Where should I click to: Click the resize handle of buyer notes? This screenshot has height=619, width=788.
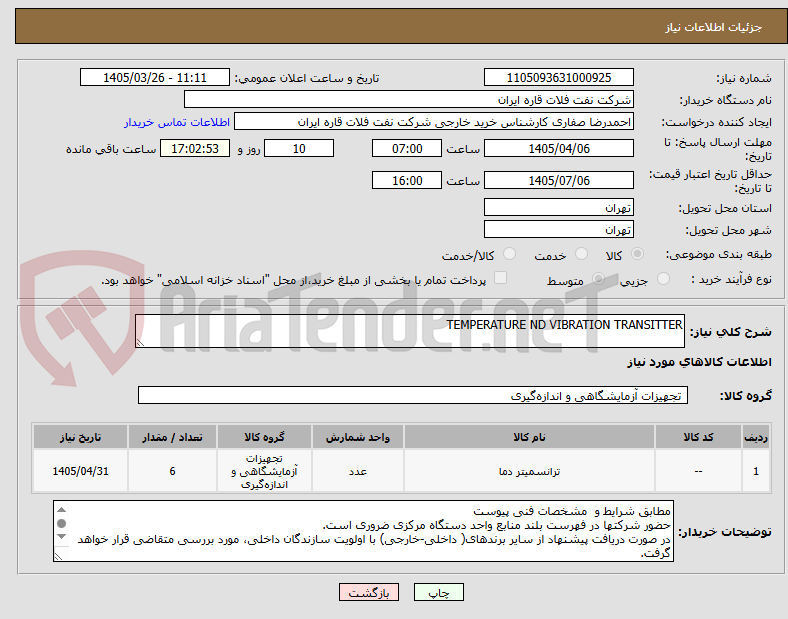point(59,556)
